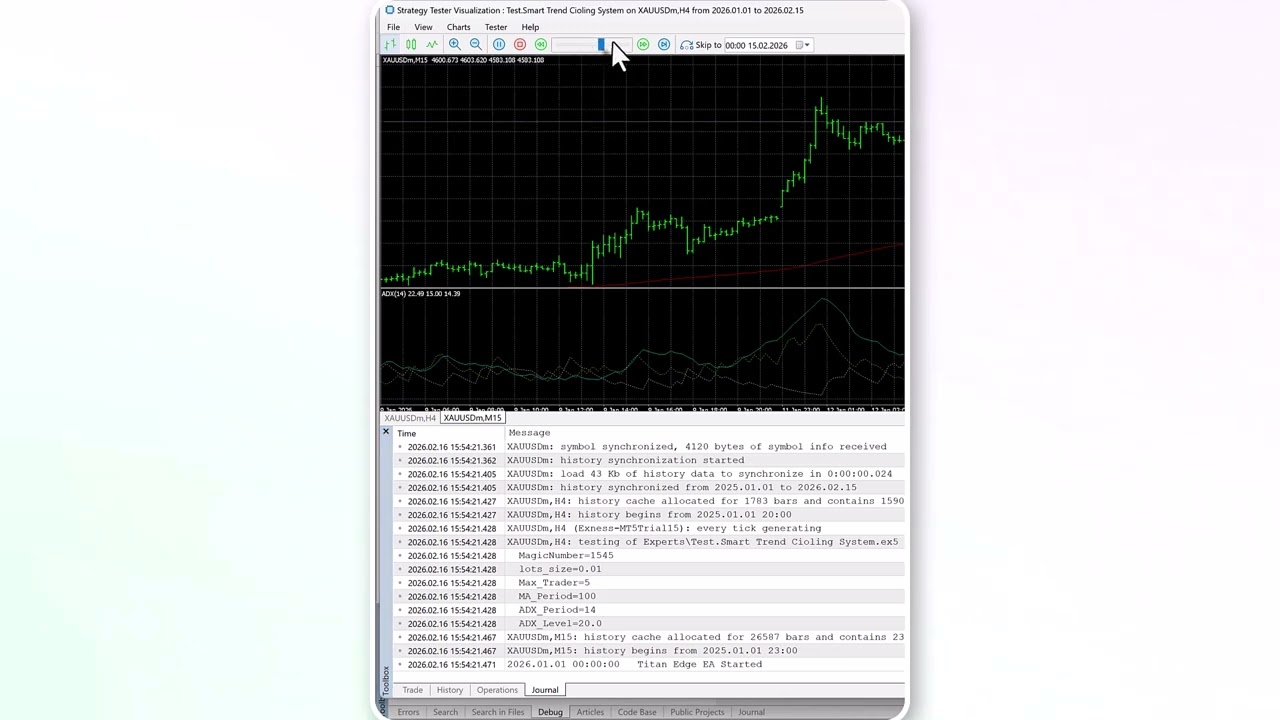Open the Operations tab
The image size is (1280, 720).
pos(497,690)
